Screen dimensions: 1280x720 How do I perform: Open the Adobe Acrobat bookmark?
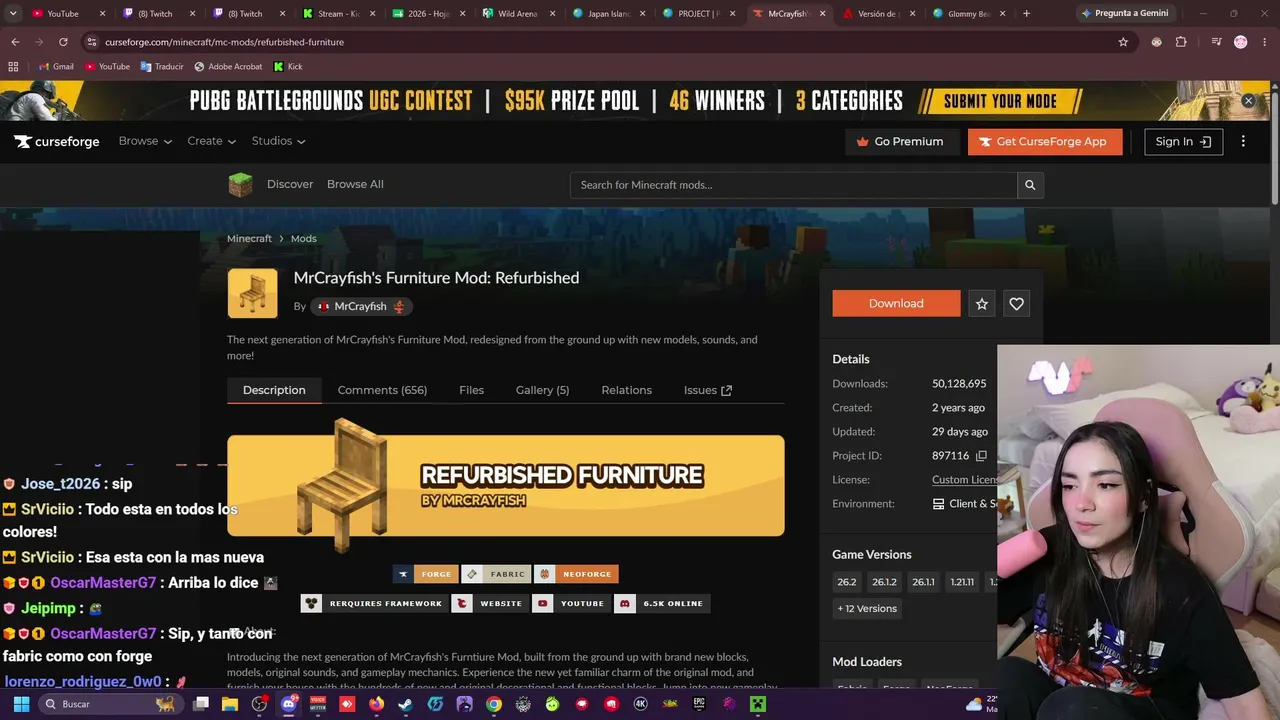[228, 66]
